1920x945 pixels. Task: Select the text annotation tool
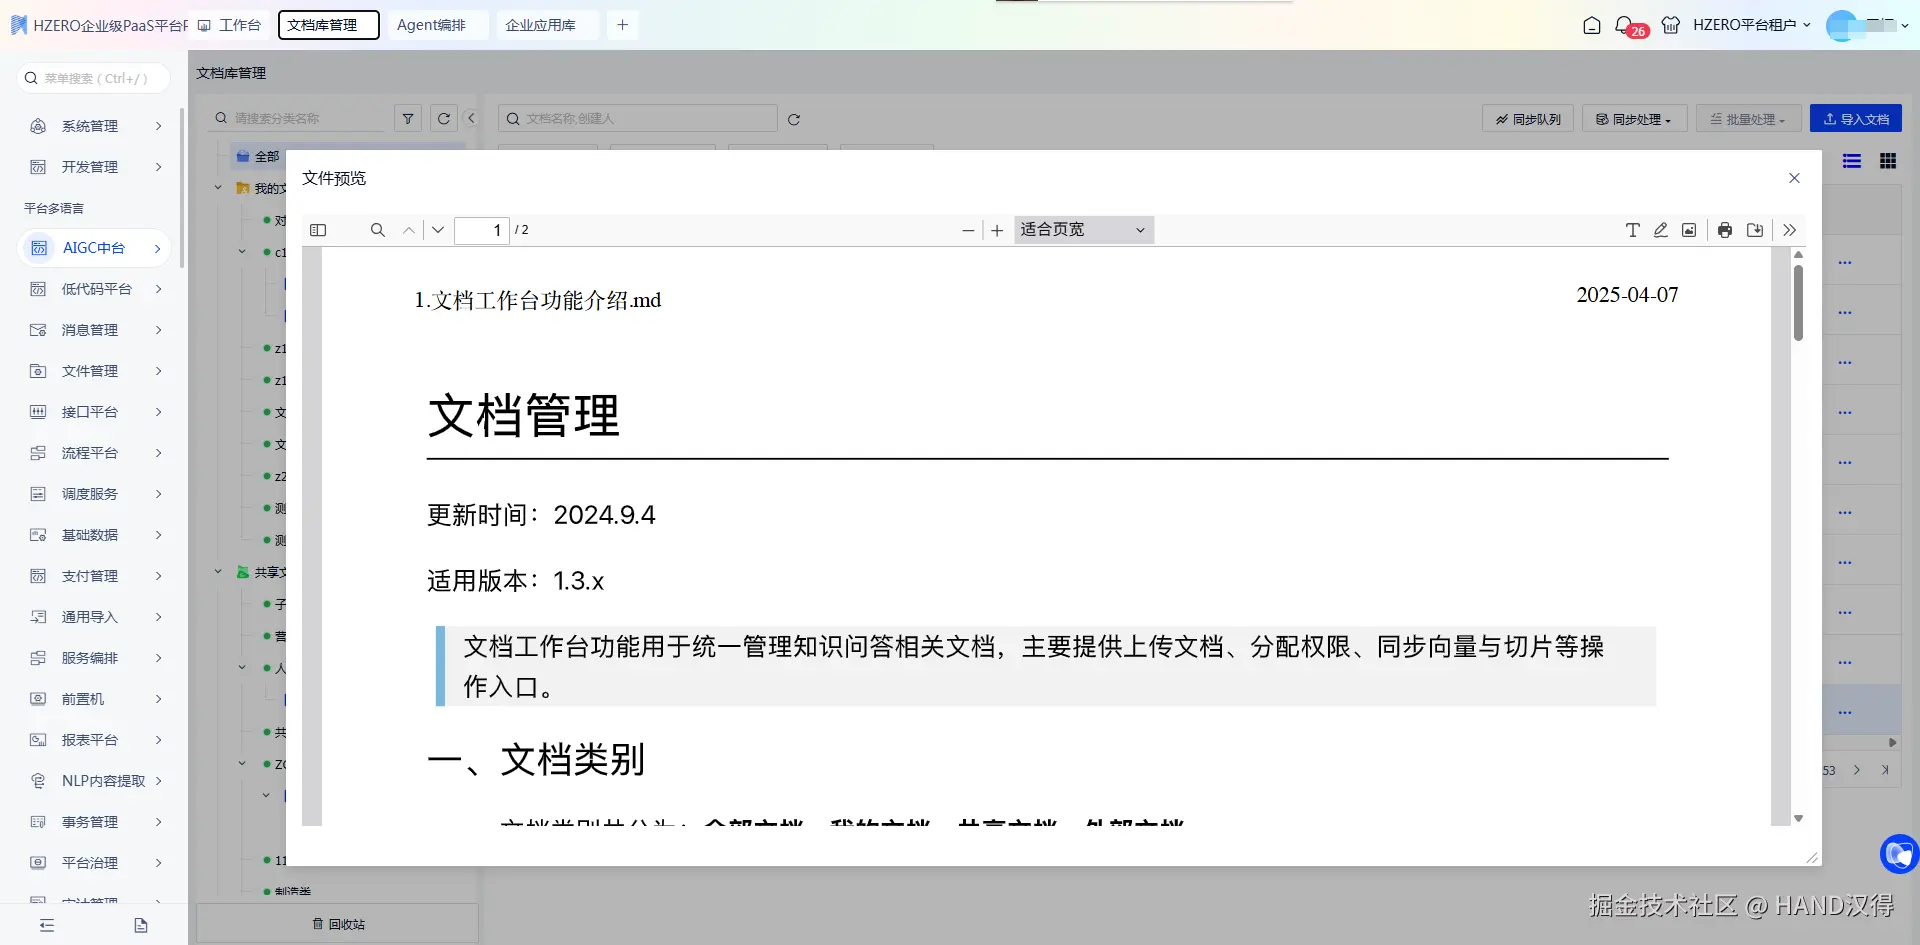(1632, 230)
